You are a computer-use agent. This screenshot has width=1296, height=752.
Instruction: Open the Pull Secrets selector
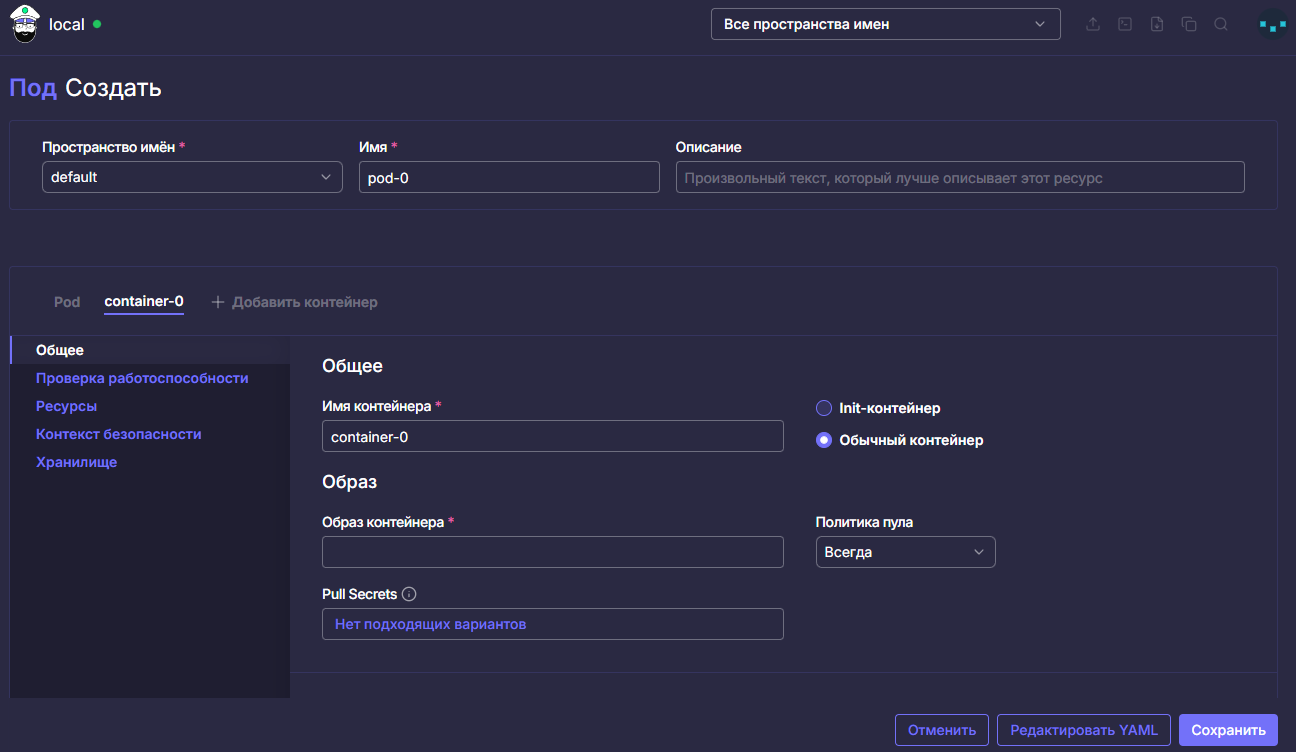click(x=553, y=624)
